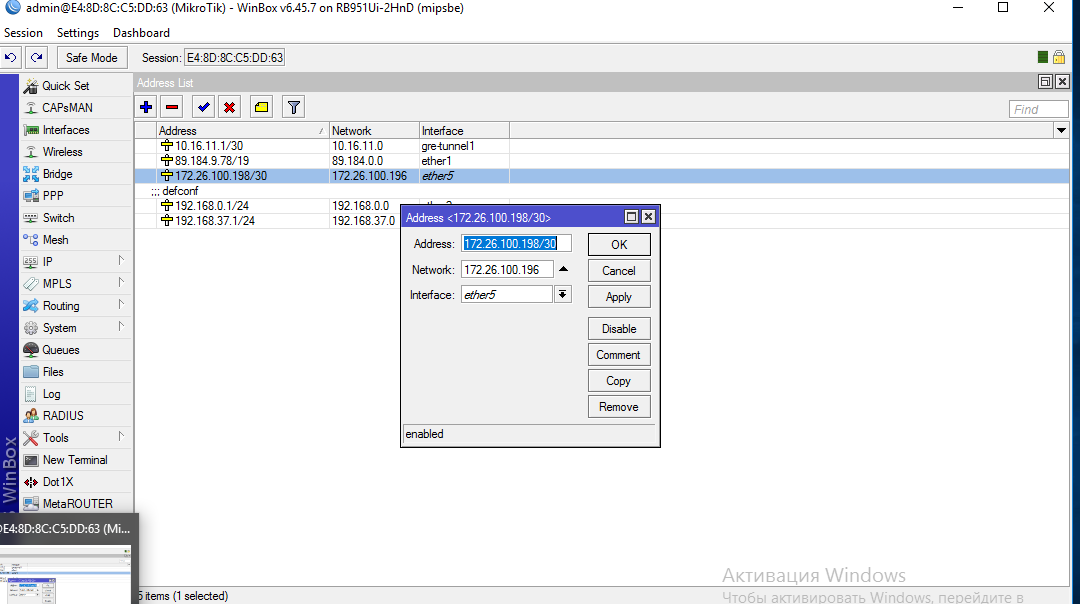Click the padlock icon in toolbar

point(1059,58)
